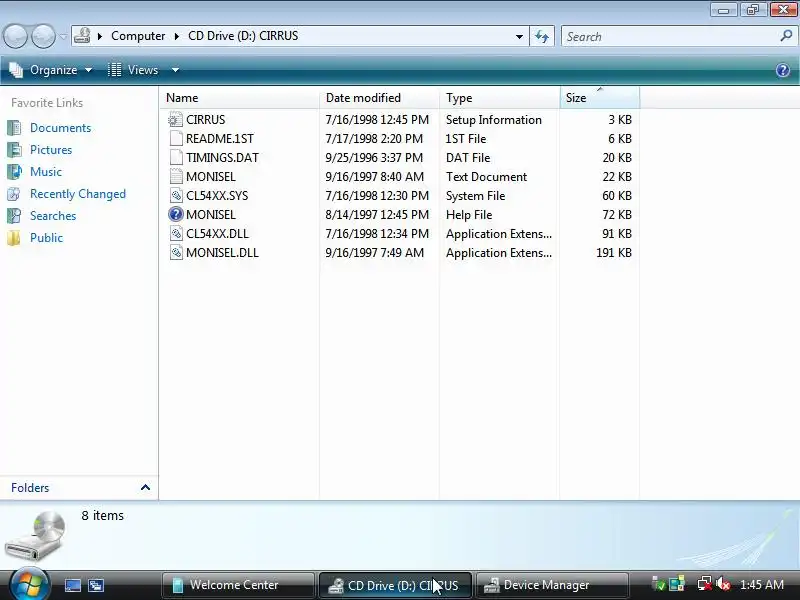The image size is (800, 600).
Task: Click CD Drive (D:) CIRRUS taskbar button
Action: pyautogui.click(x=395, y=585)
